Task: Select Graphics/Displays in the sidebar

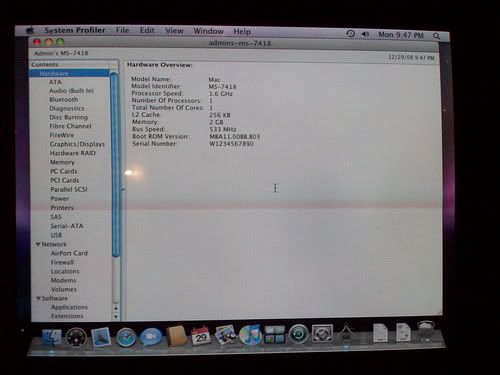Action: 77,144
